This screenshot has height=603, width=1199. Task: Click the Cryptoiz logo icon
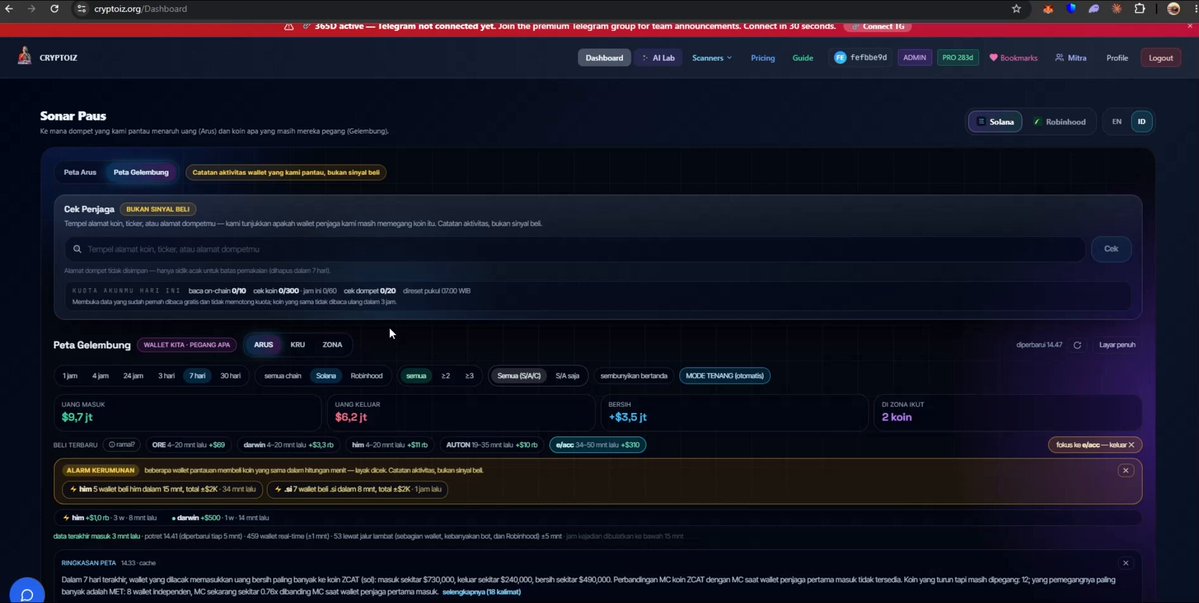pos(24,56)
